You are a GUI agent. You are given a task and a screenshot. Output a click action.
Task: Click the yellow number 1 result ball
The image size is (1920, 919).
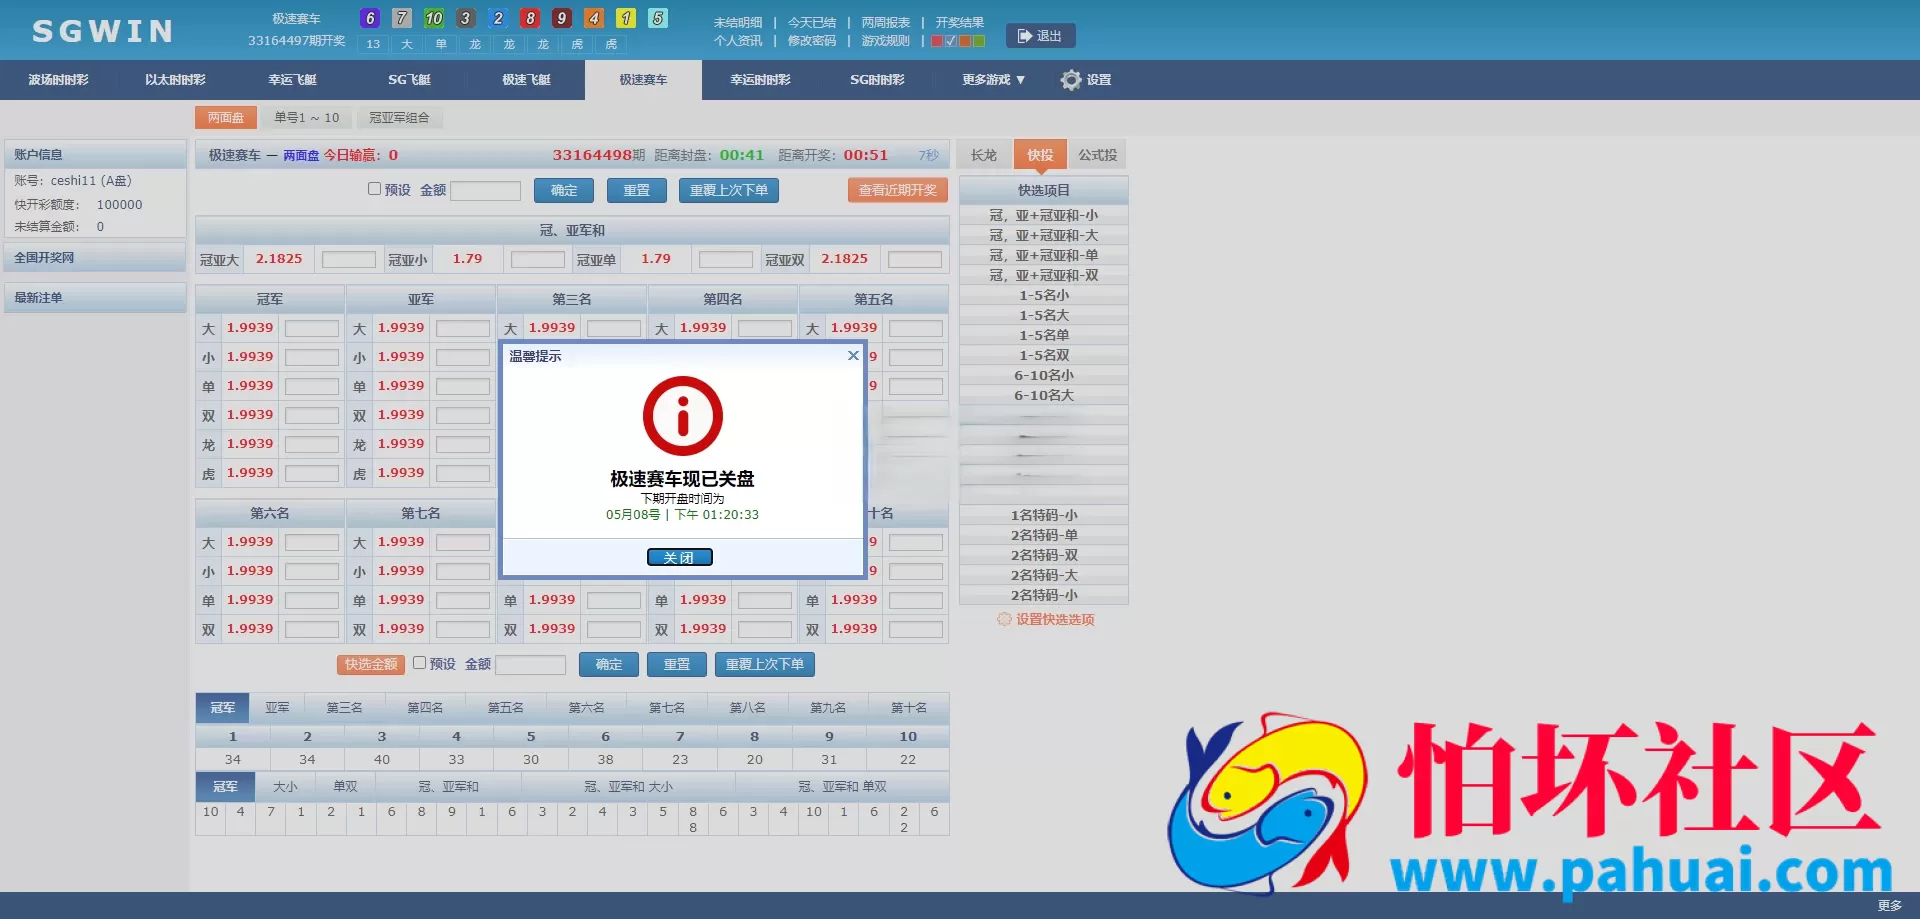626,18
